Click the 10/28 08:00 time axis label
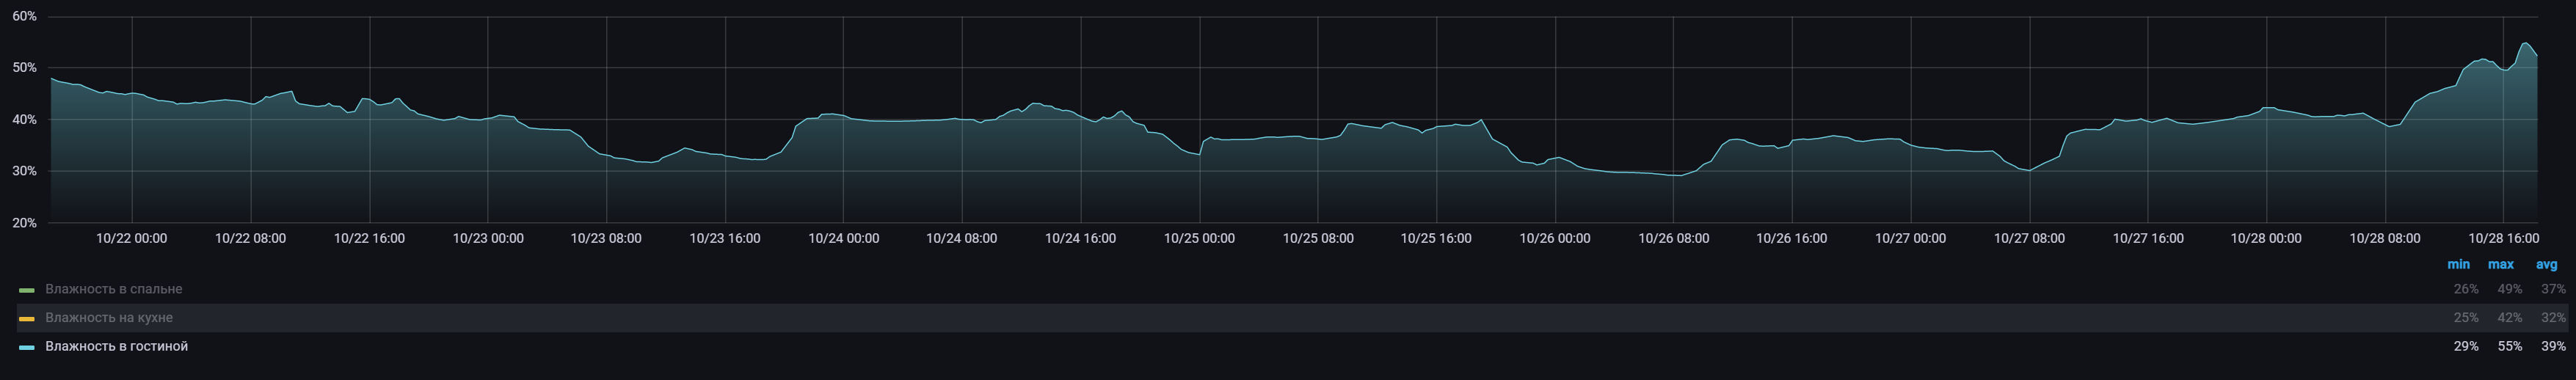The height and width of the screenshot is (380, 2576). click(2385, 238)
